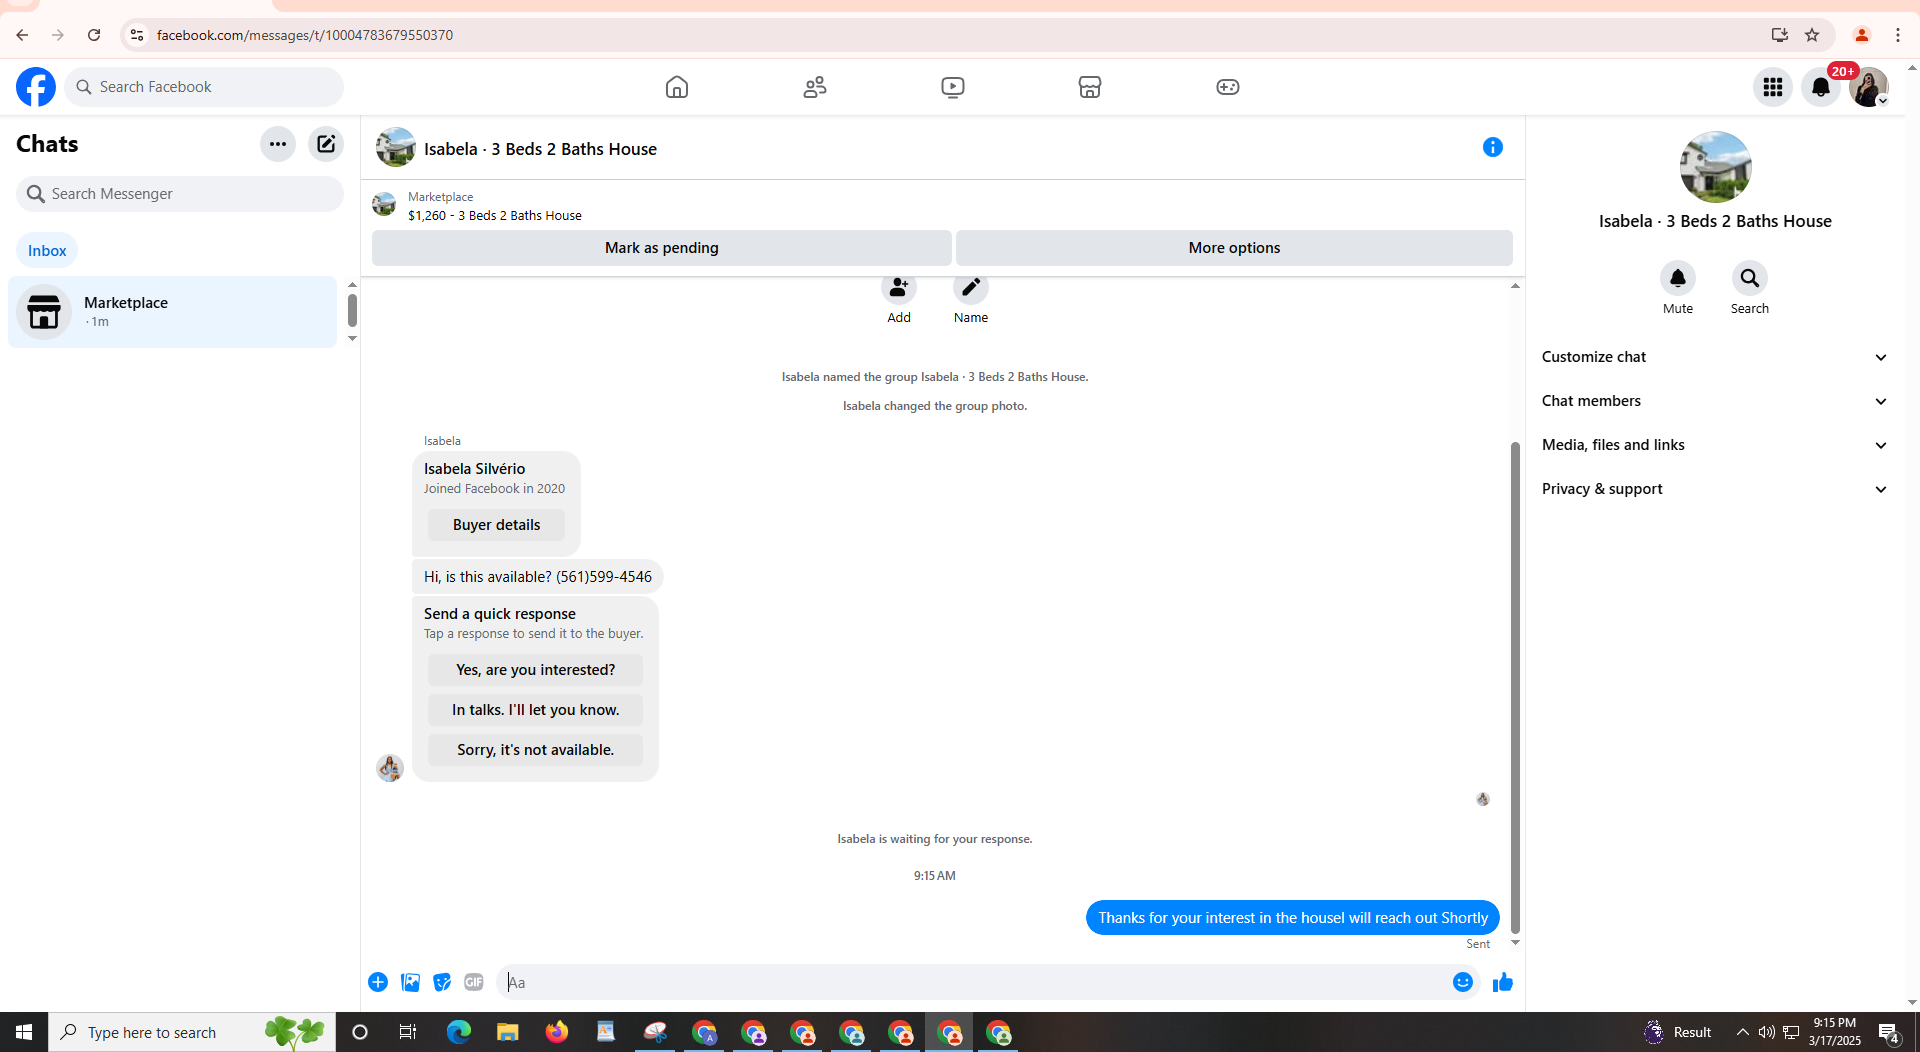The image size is (1920, 1052).
Task: Click the Facebook logo
Action: click(36, 87)
